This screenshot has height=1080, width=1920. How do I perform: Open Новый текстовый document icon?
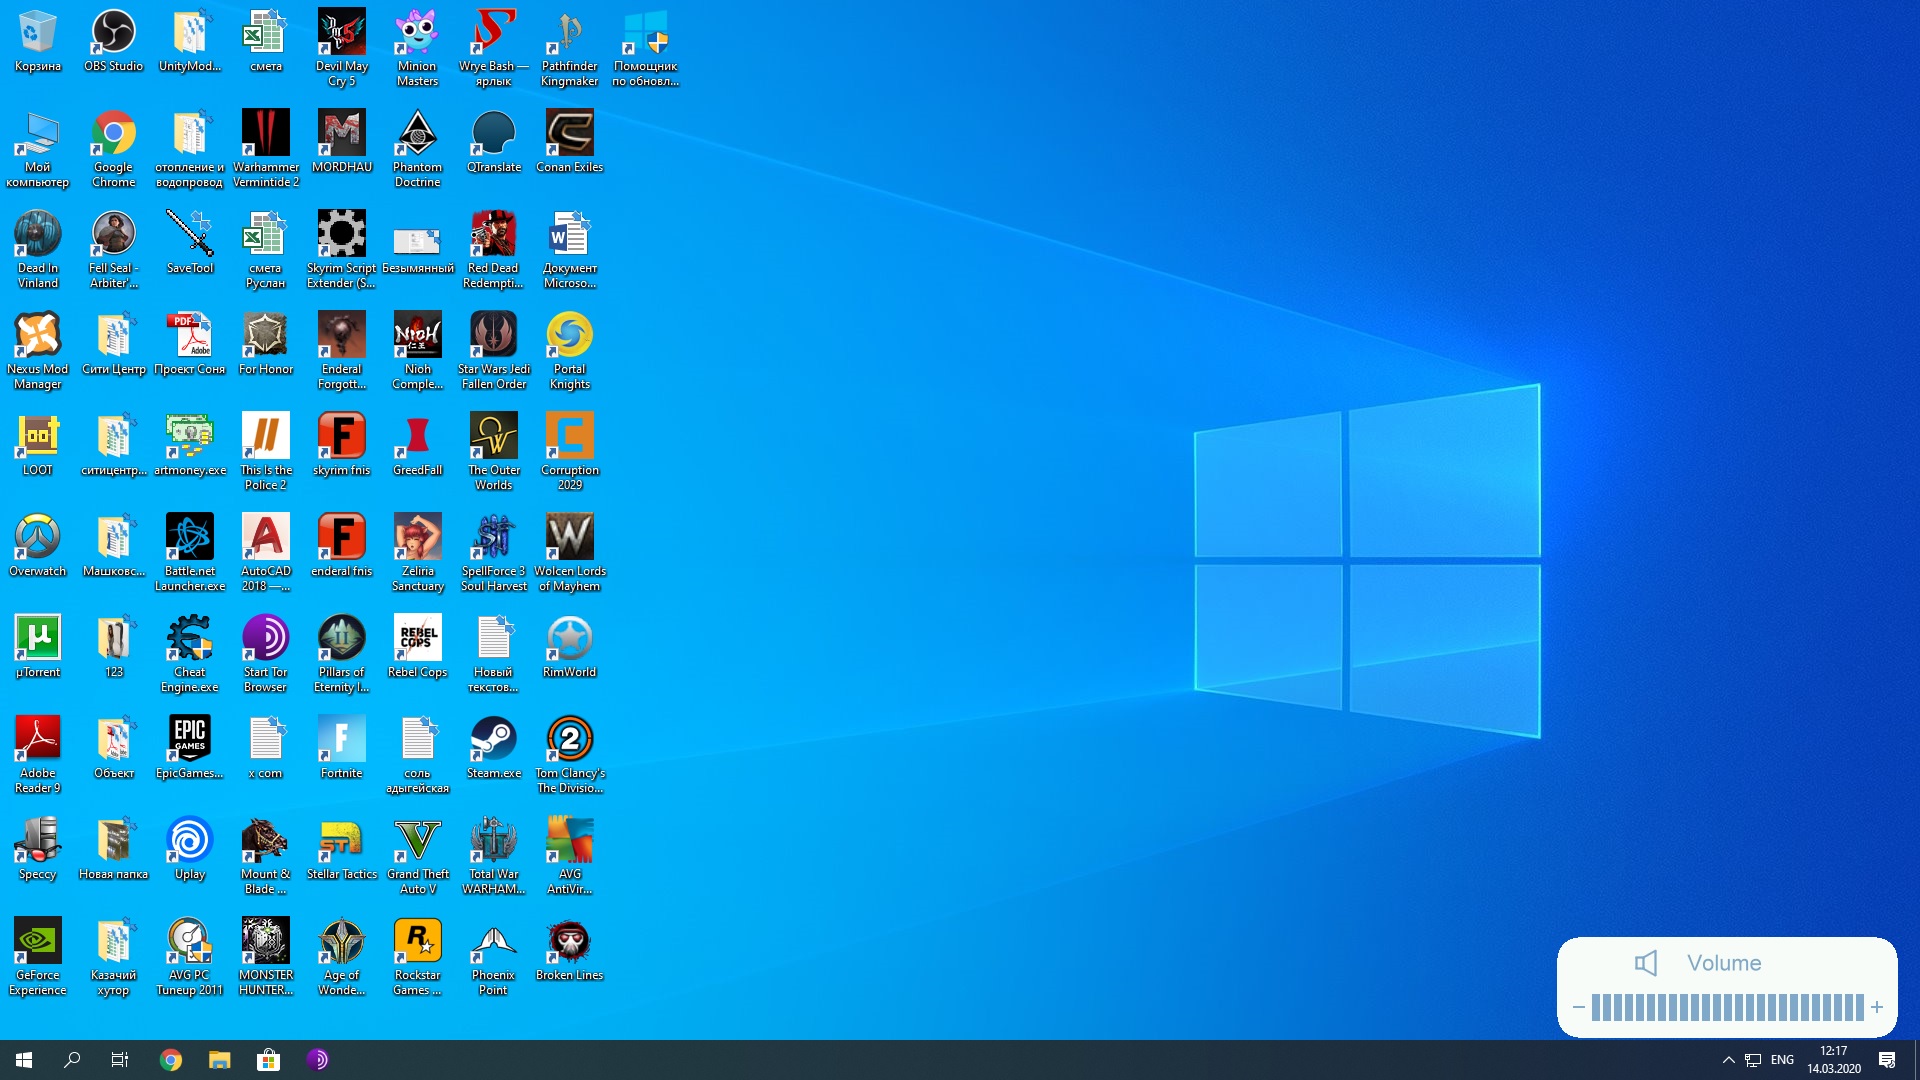493,654
